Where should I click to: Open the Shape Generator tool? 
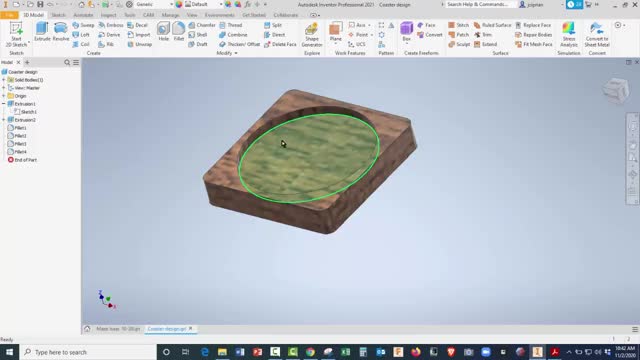click(x=312, y=34)
